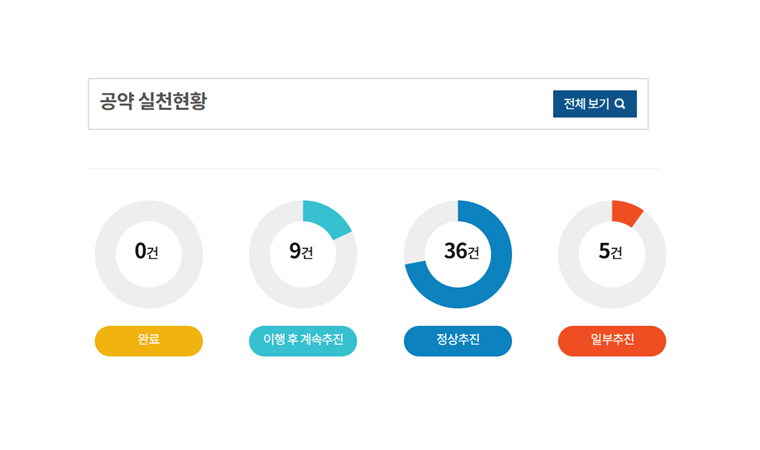760x450 pixels.
Task: Select the yellow 완료 status button
Action: click(x=149, y=340)
